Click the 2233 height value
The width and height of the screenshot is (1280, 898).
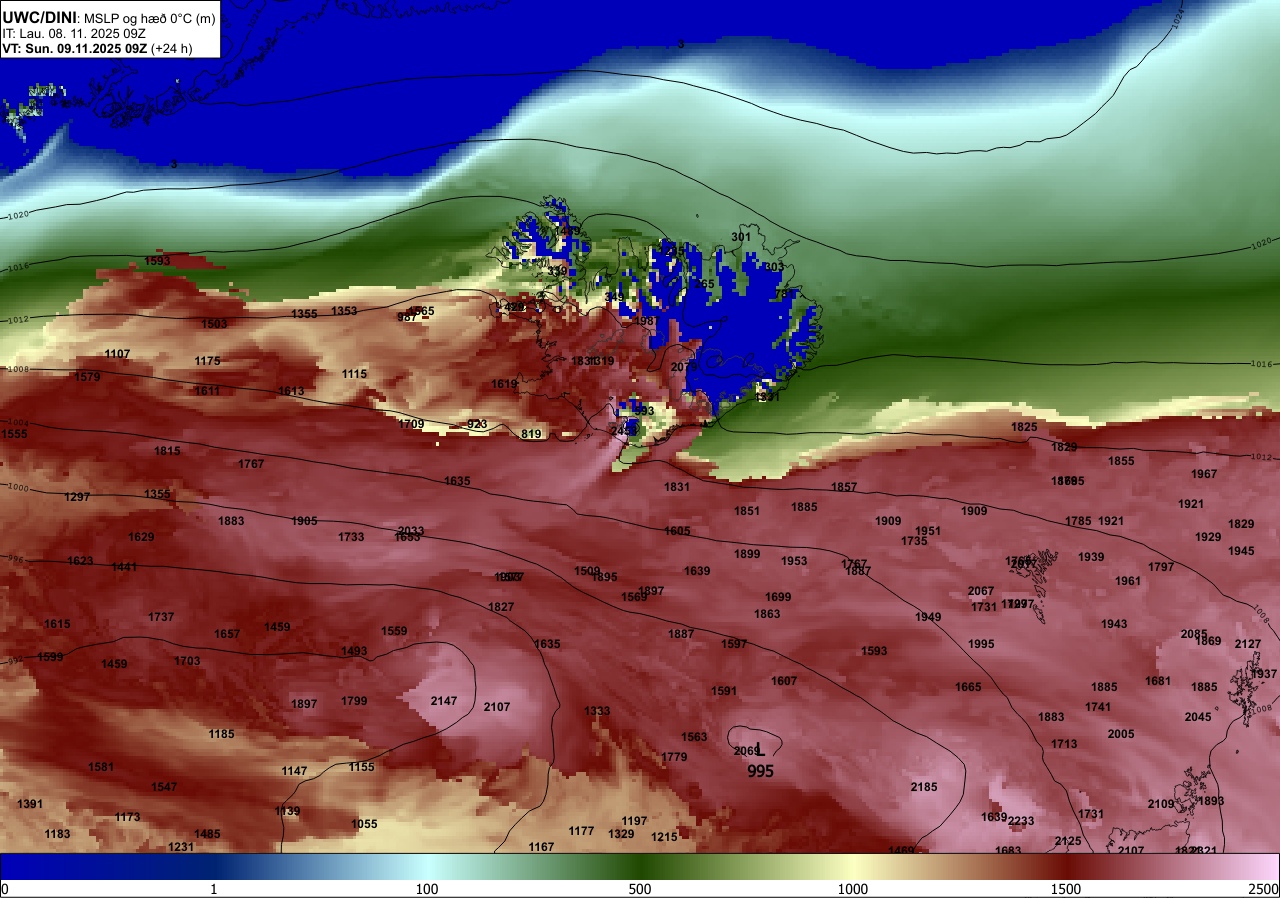(1021, 821)
